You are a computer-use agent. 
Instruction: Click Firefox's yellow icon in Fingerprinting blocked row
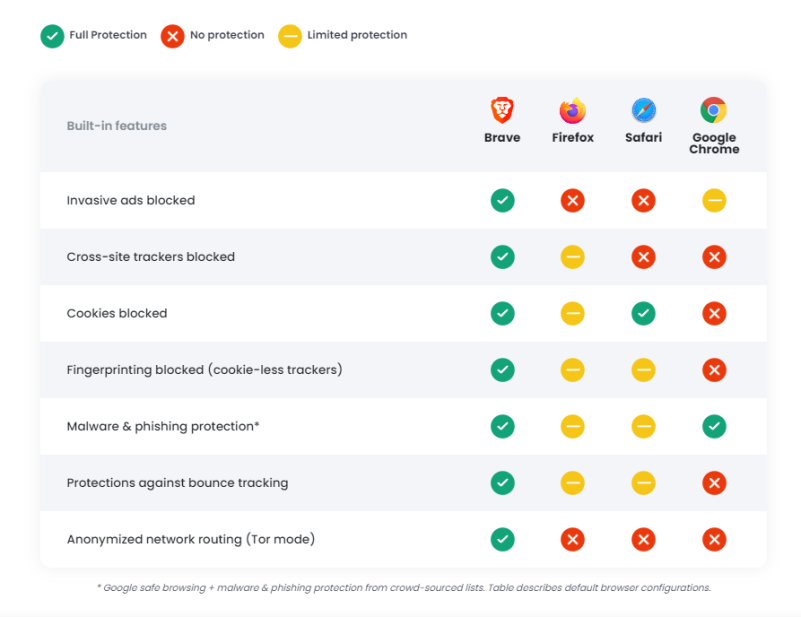tap(573, 370)
